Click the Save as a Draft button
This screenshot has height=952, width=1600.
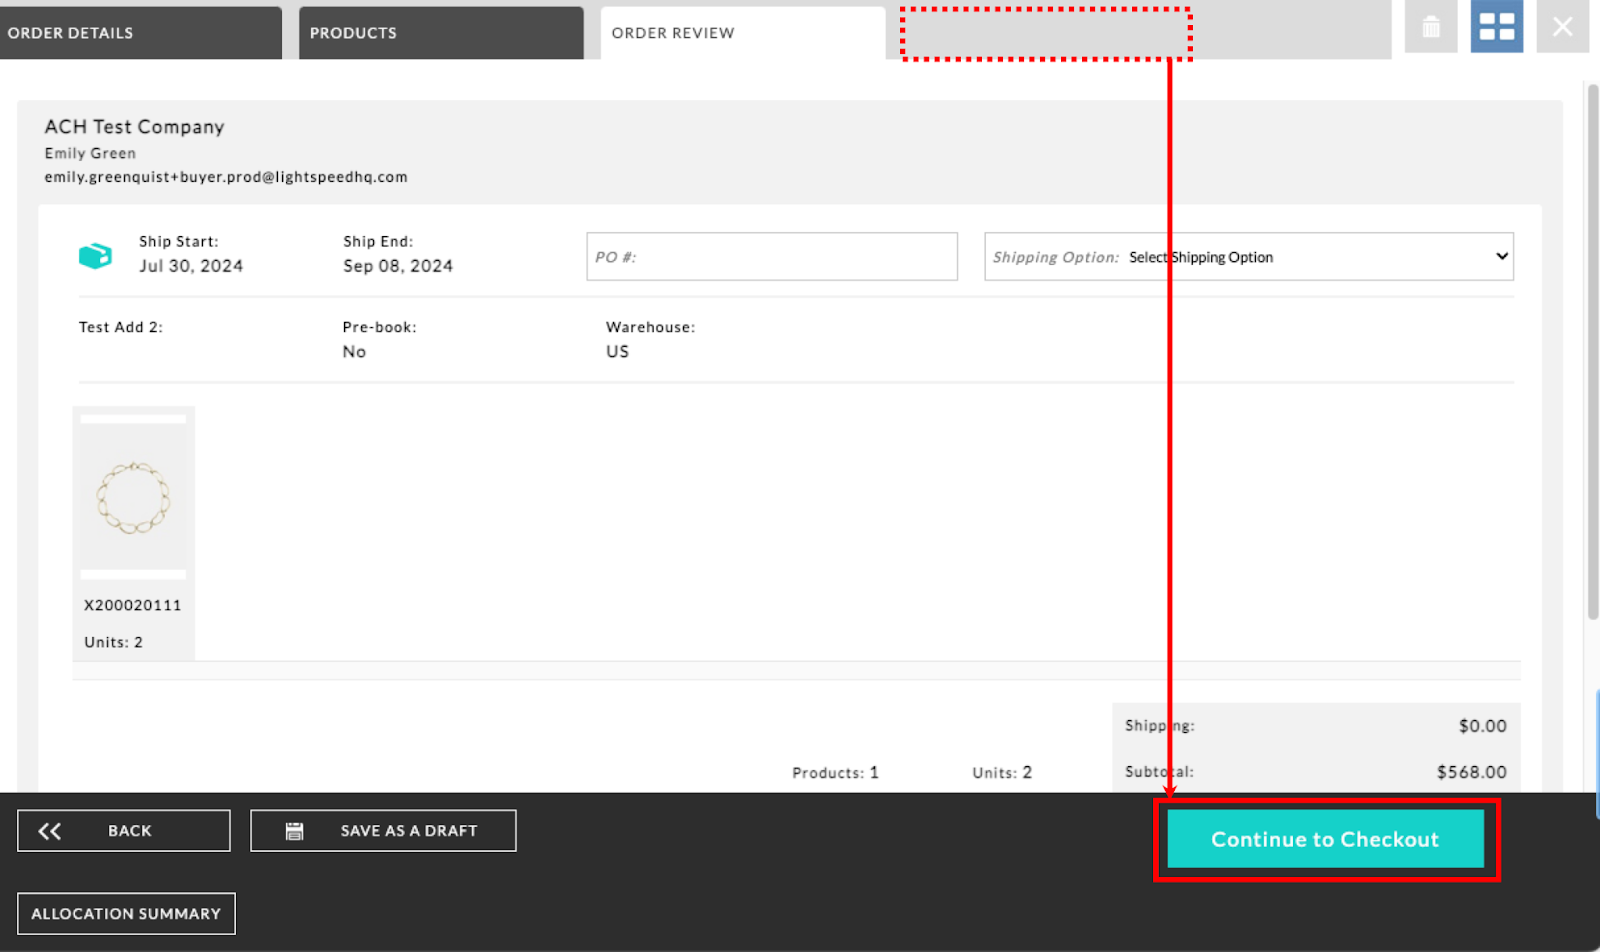383,830
